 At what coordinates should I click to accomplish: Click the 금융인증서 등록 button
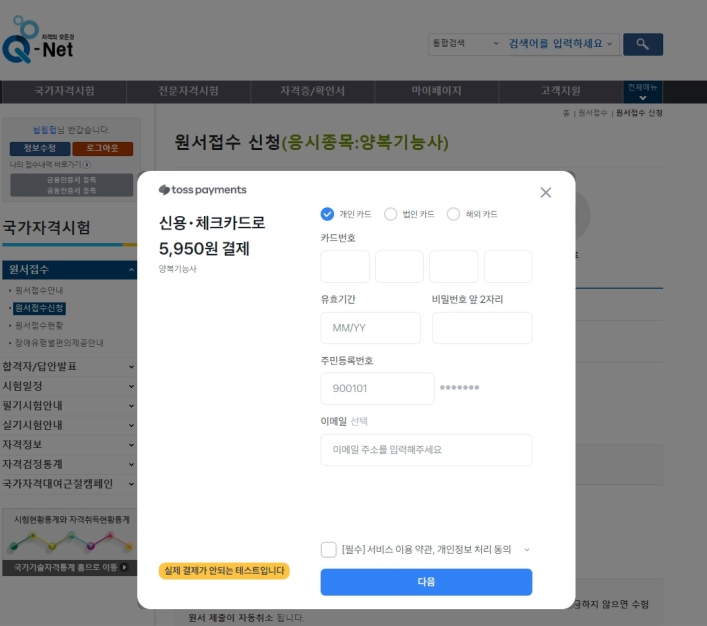pyautogui.click(x=71, y=180)
